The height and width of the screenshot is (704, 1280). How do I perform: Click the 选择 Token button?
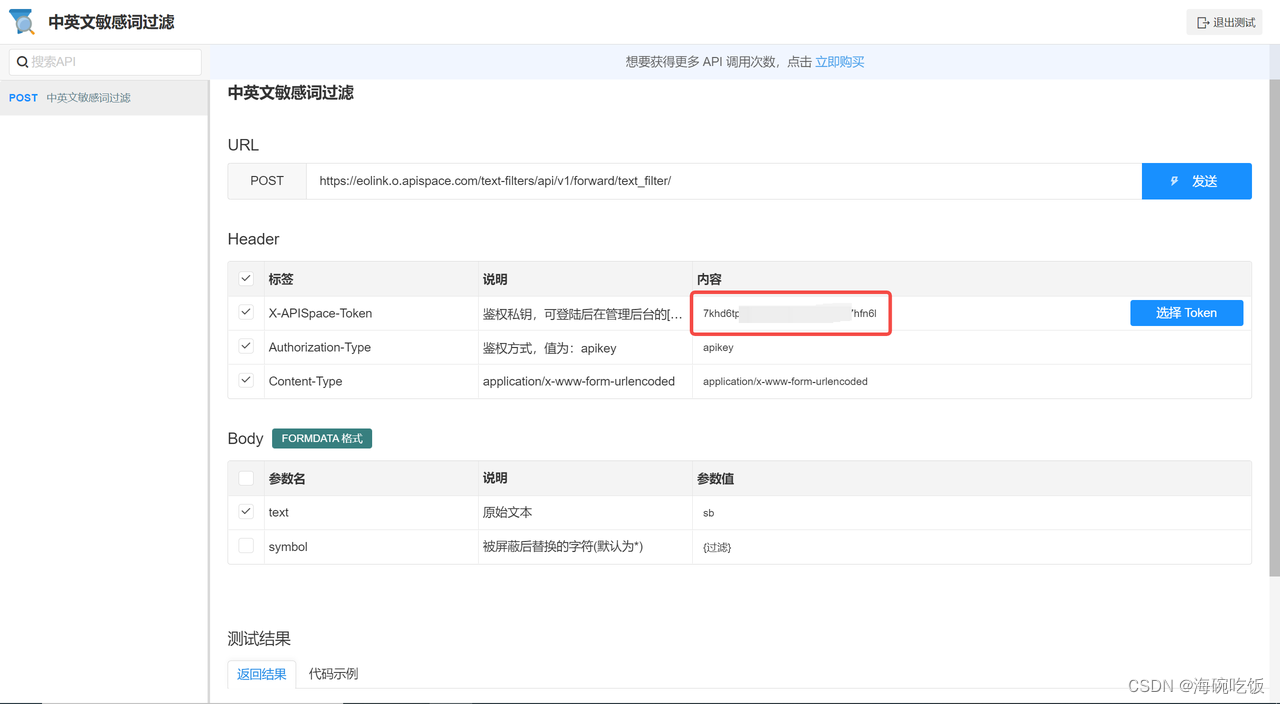(x=1186, y=313)
